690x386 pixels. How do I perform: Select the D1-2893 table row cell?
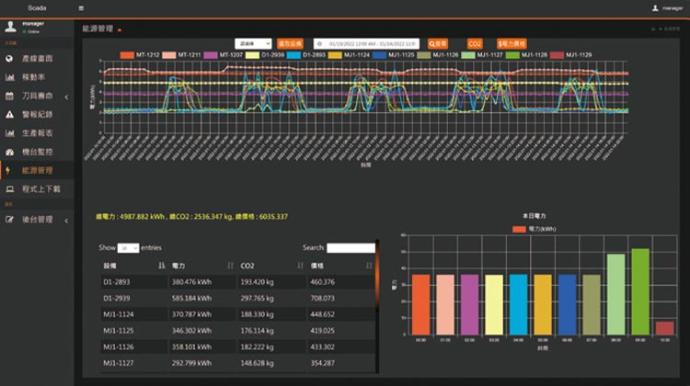[134, 282]
